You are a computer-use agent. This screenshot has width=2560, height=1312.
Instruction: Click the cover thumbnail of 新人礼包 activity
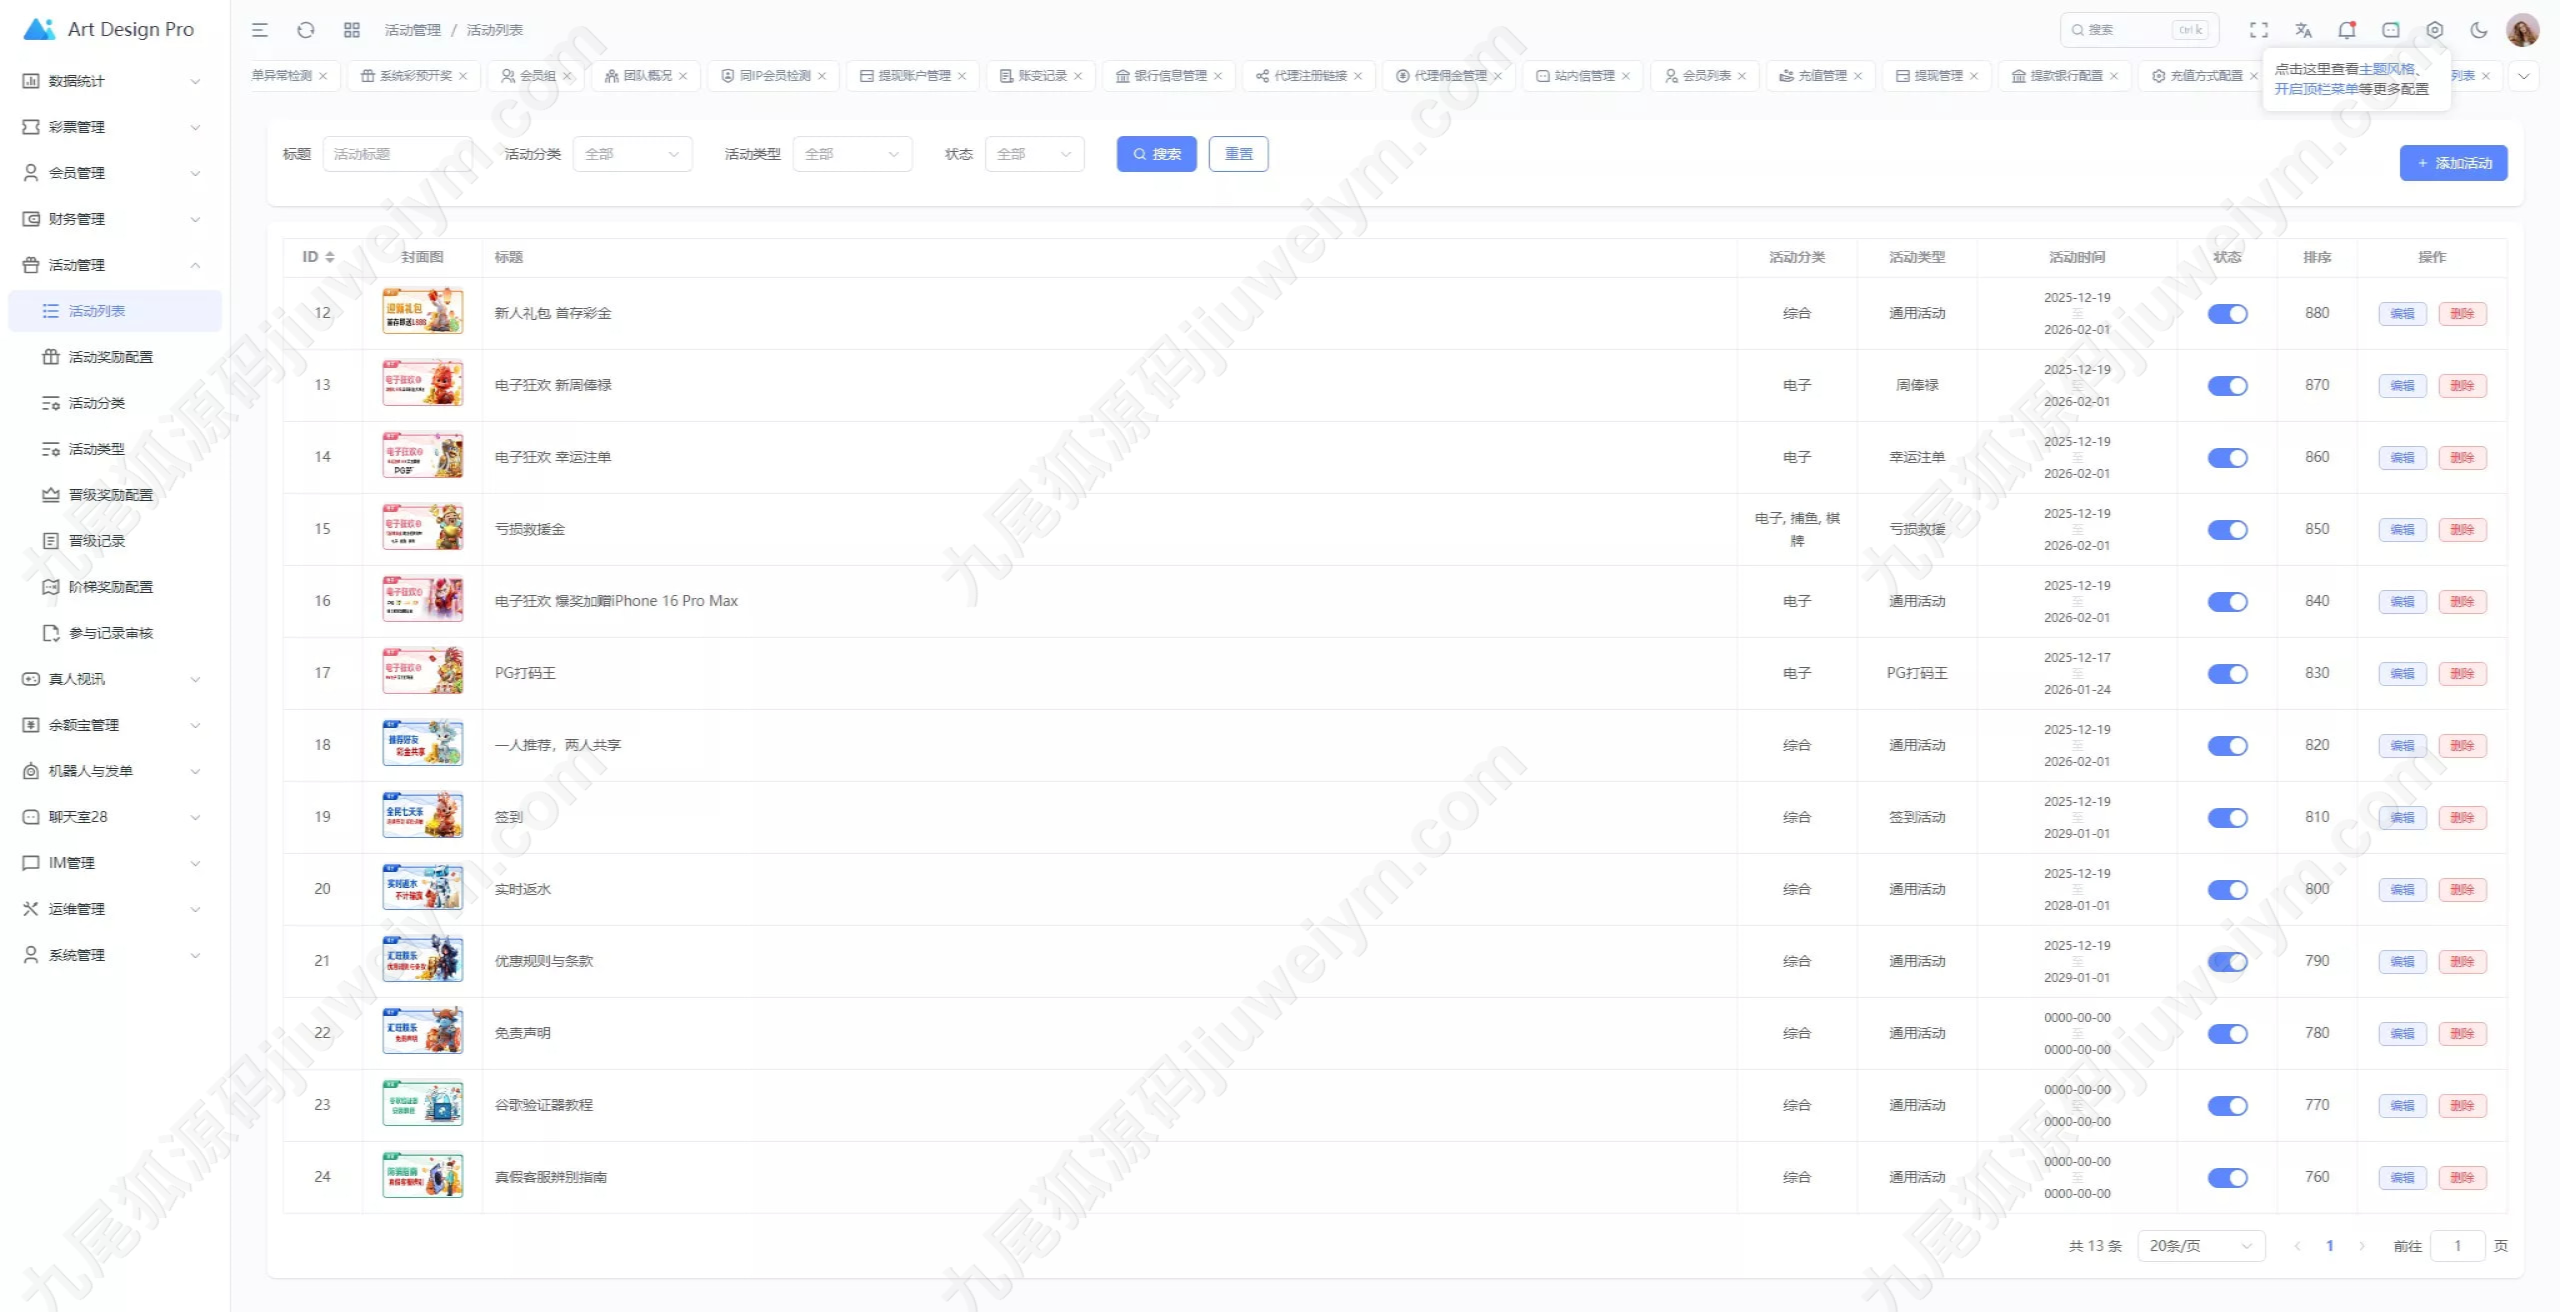click(x=422, y=312)
